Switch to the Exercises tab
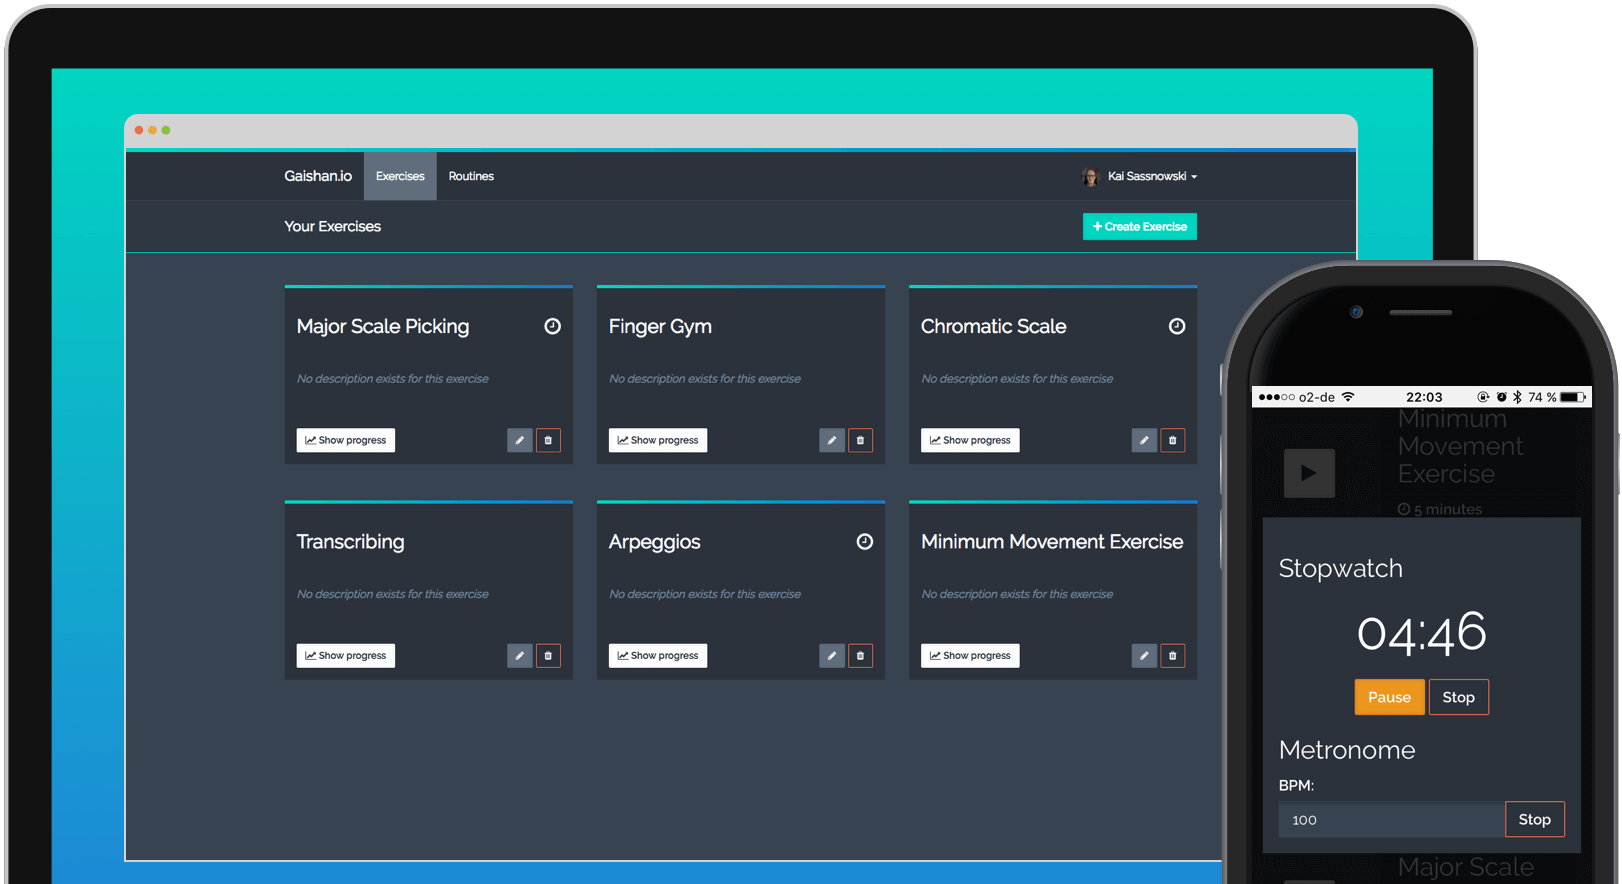Viewport: 1622px width, 884px height. click(400, 176)
